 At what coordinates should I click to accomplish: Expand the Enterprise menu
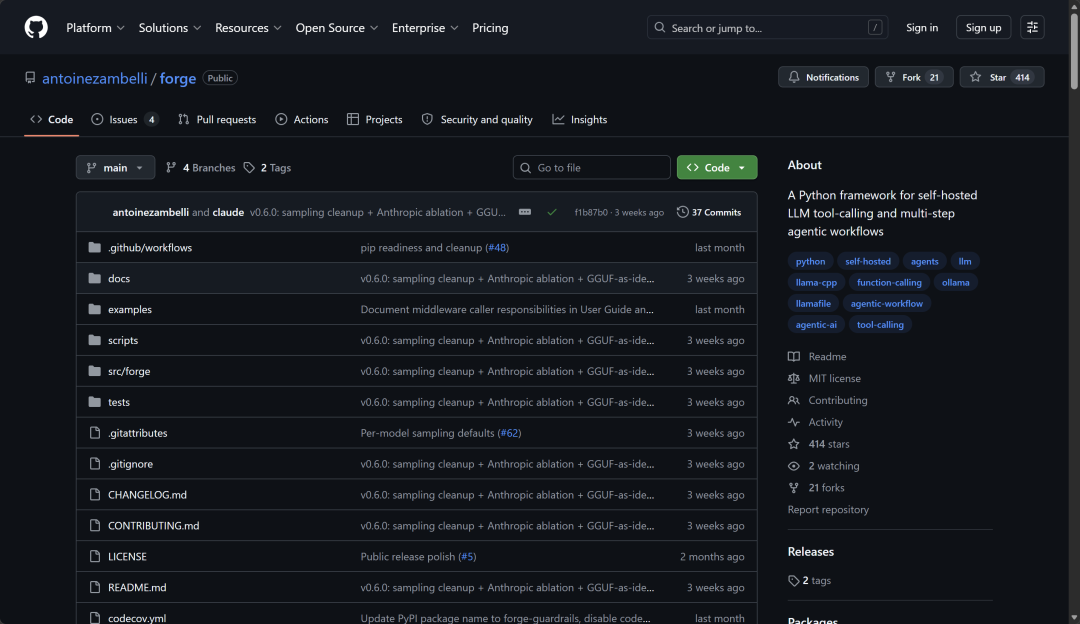click(x=425, y=28)
